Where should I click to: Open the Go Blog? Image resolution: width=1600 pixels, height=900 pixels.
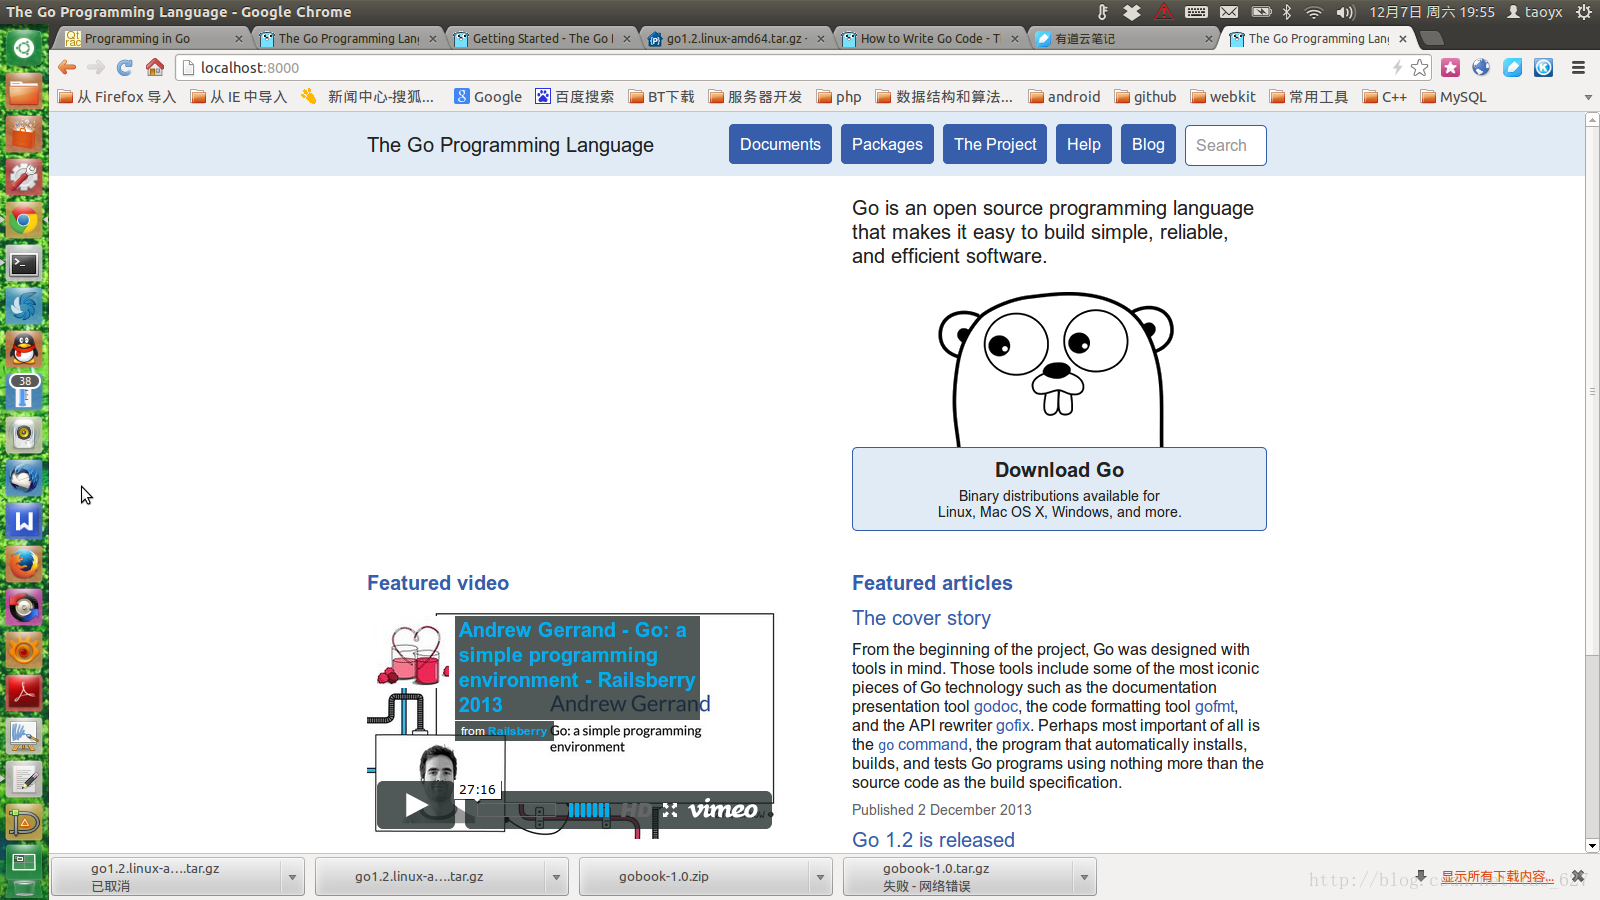[1148, 144]
